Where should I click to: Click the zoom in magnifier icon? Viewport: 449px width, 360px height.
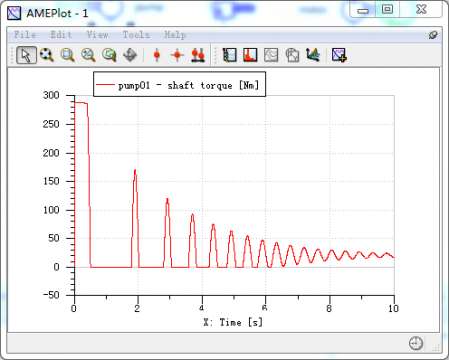point(88,55)
